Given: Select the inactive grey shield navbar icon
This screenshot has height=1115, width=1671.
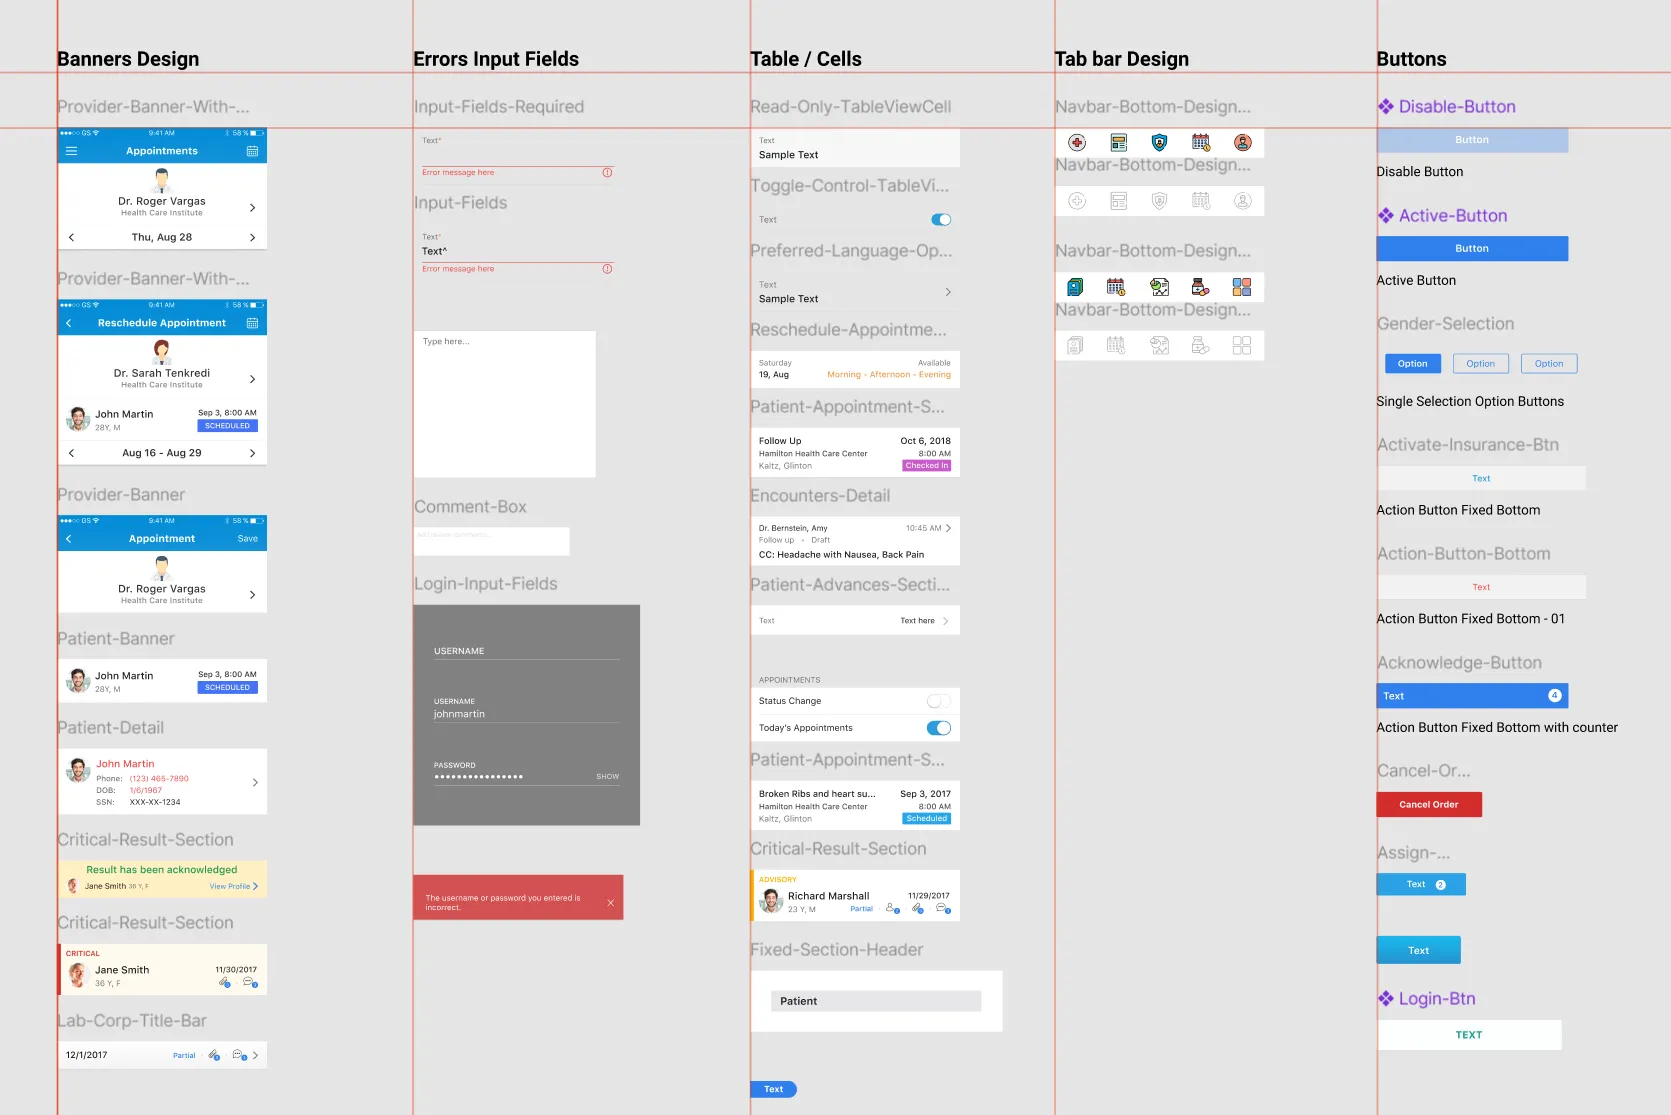Looking at the screenshot, I should tap(1159, 201).
